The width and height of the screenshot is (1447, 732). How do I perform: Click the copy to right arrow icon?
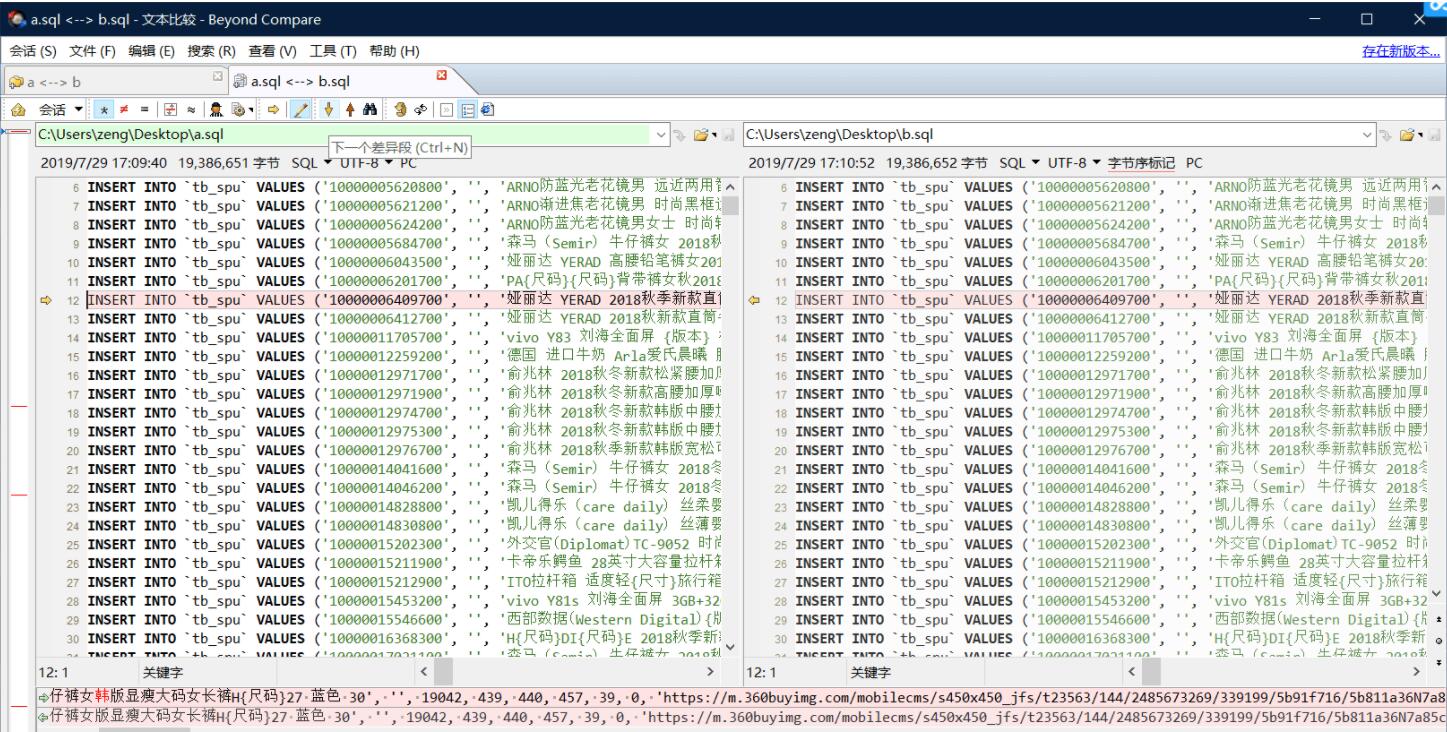pos(274,109)
